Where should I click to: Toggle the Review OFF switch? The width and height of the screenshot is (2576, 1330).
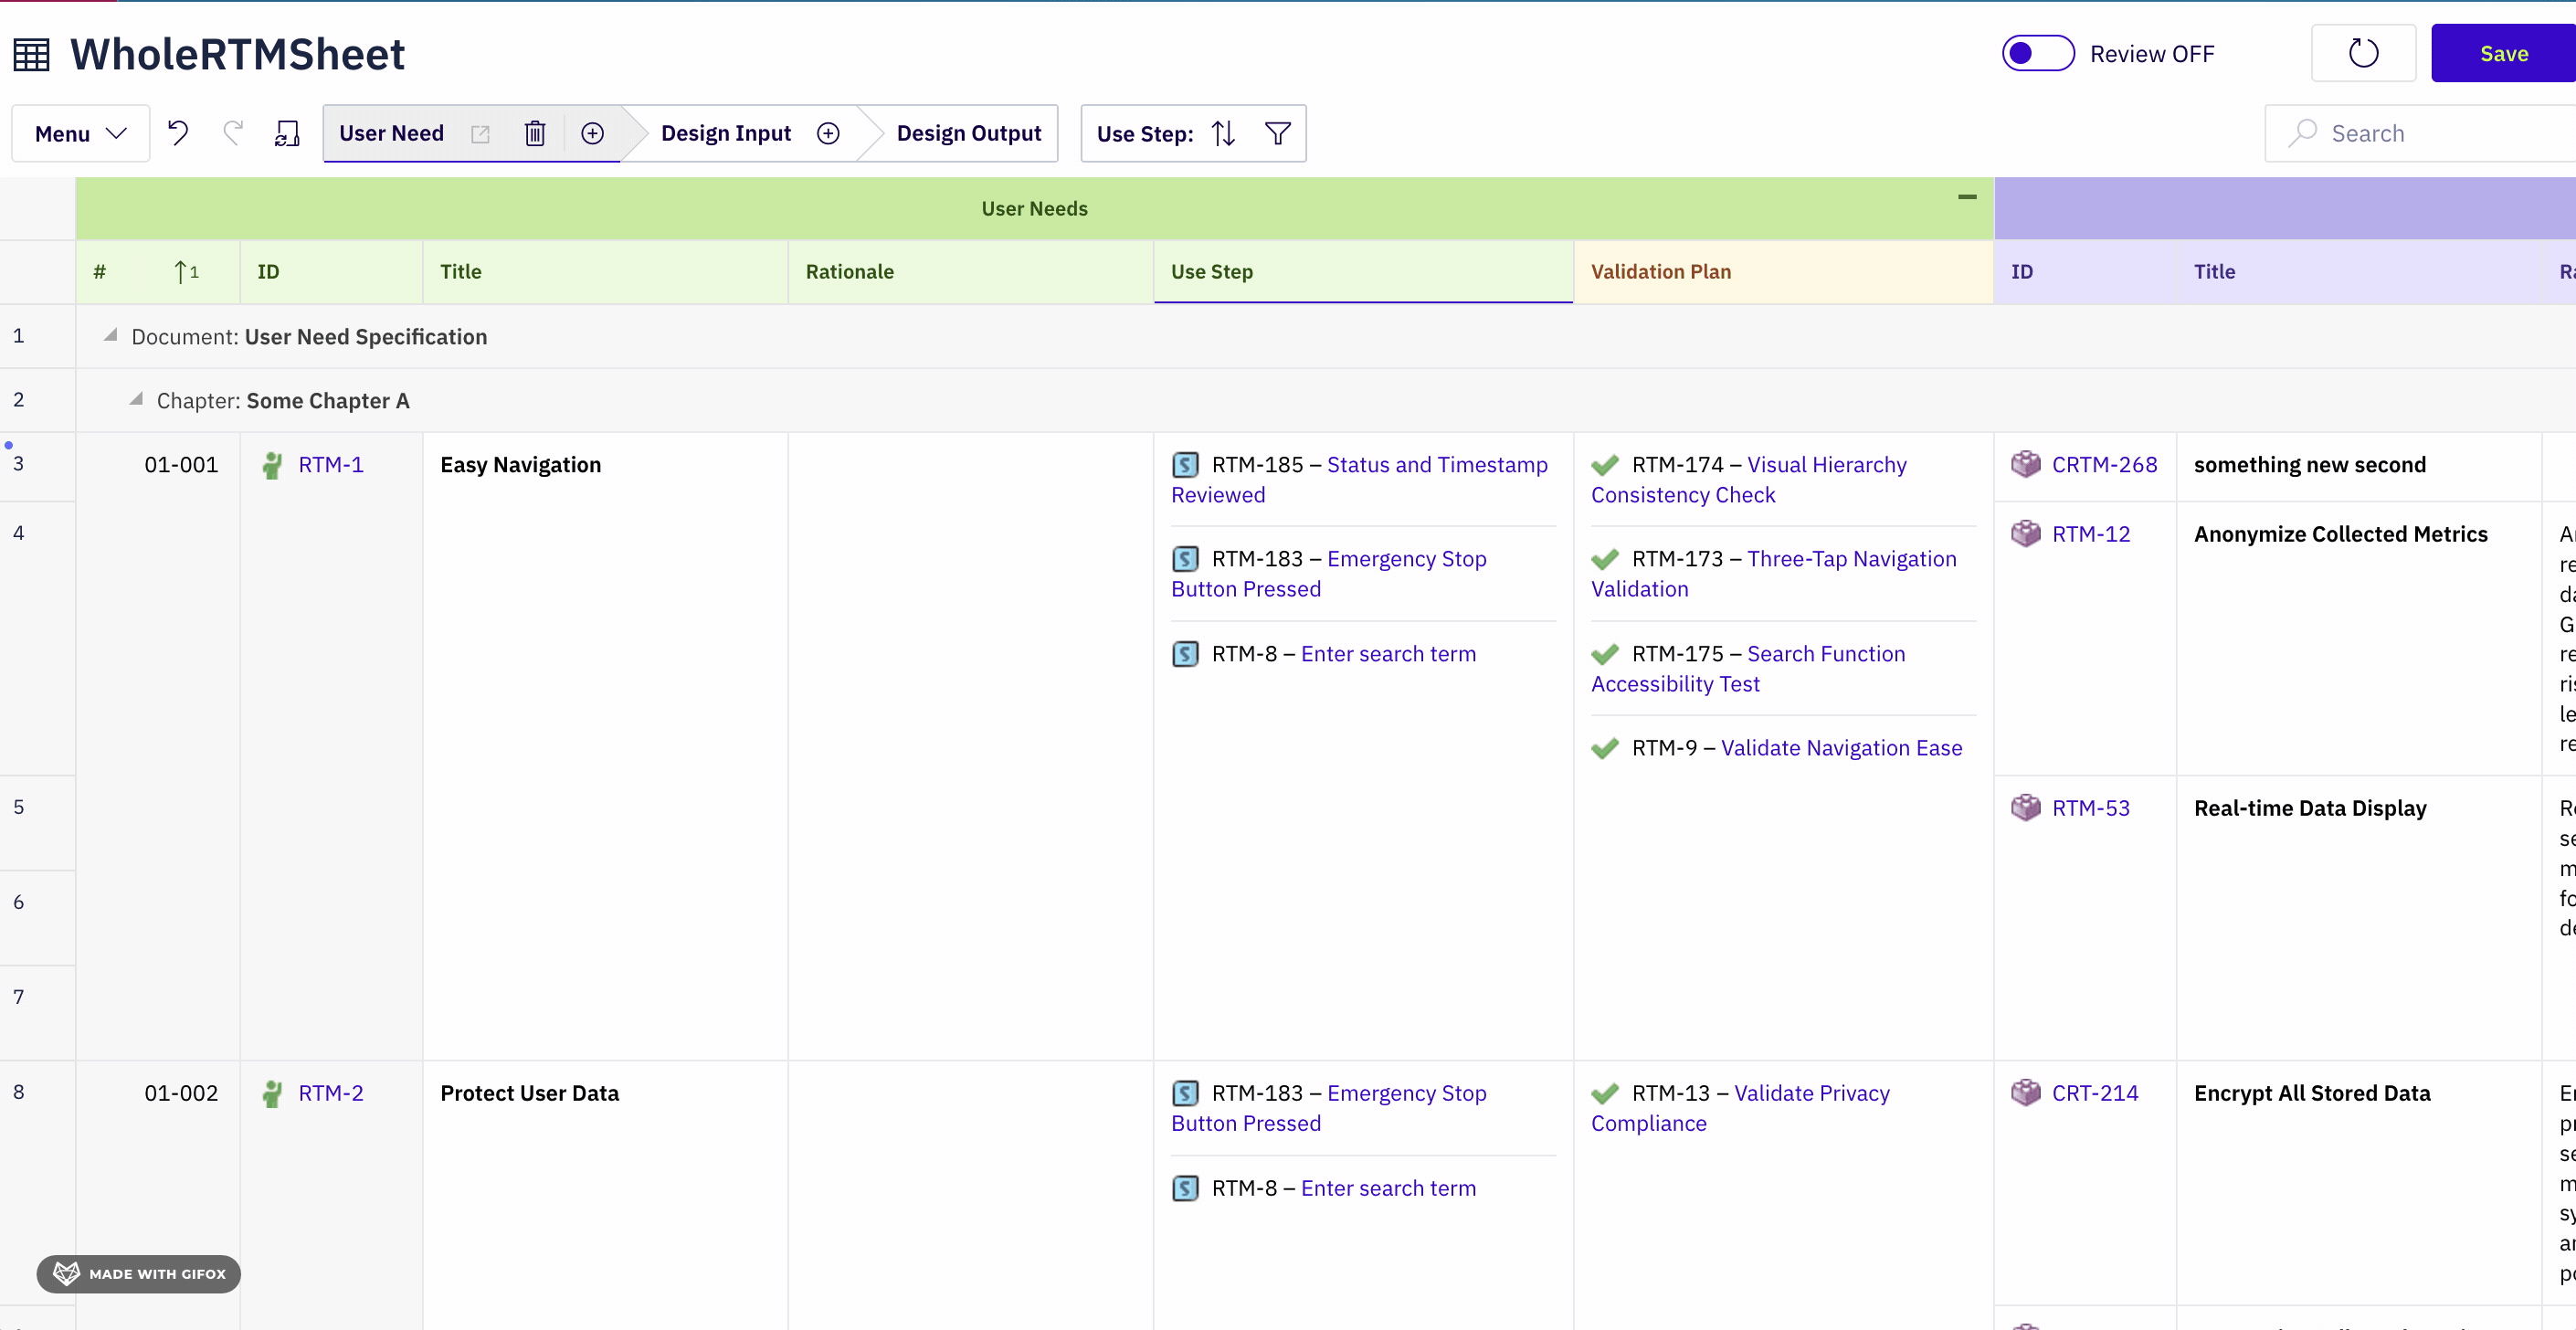(2037, 53)
